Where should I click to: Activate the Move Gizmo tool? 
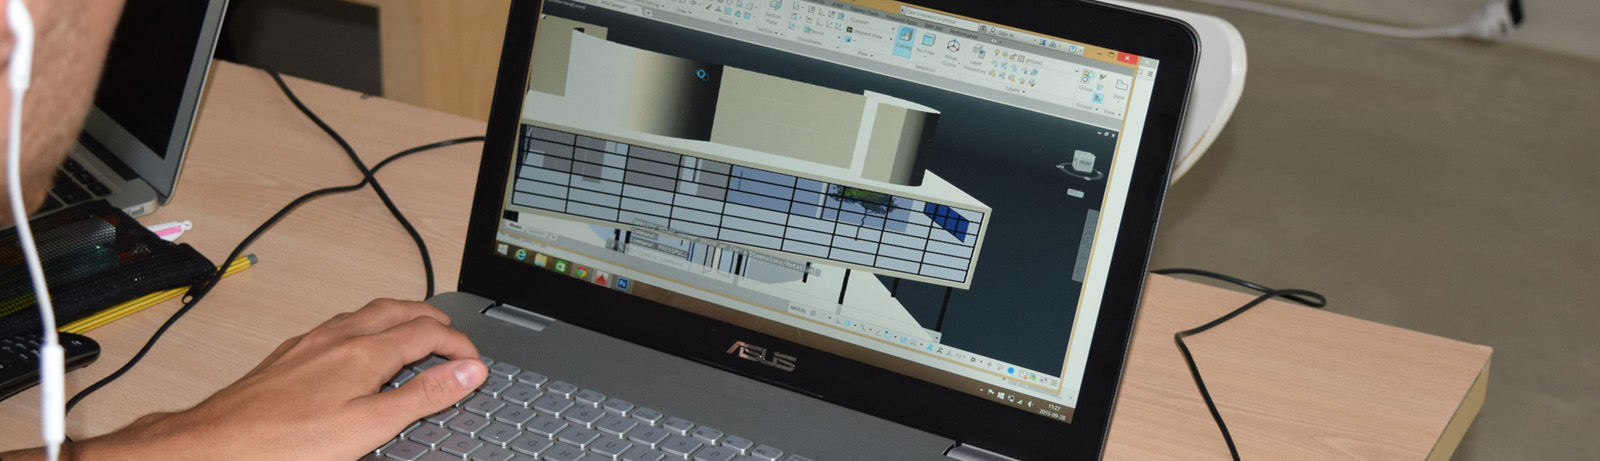952,48
